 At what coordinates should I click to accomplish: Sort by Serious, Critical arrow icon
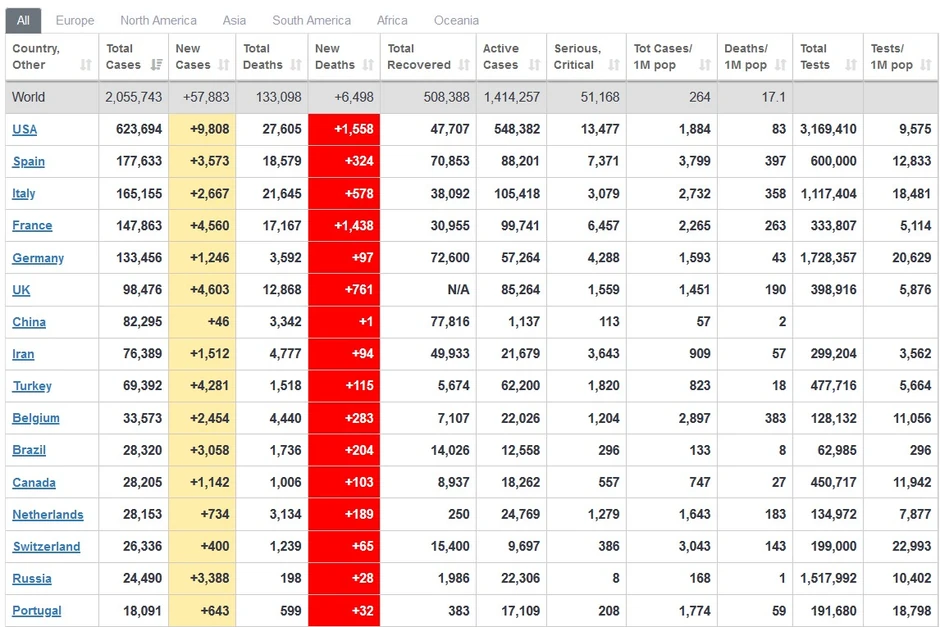coord(614,65)
